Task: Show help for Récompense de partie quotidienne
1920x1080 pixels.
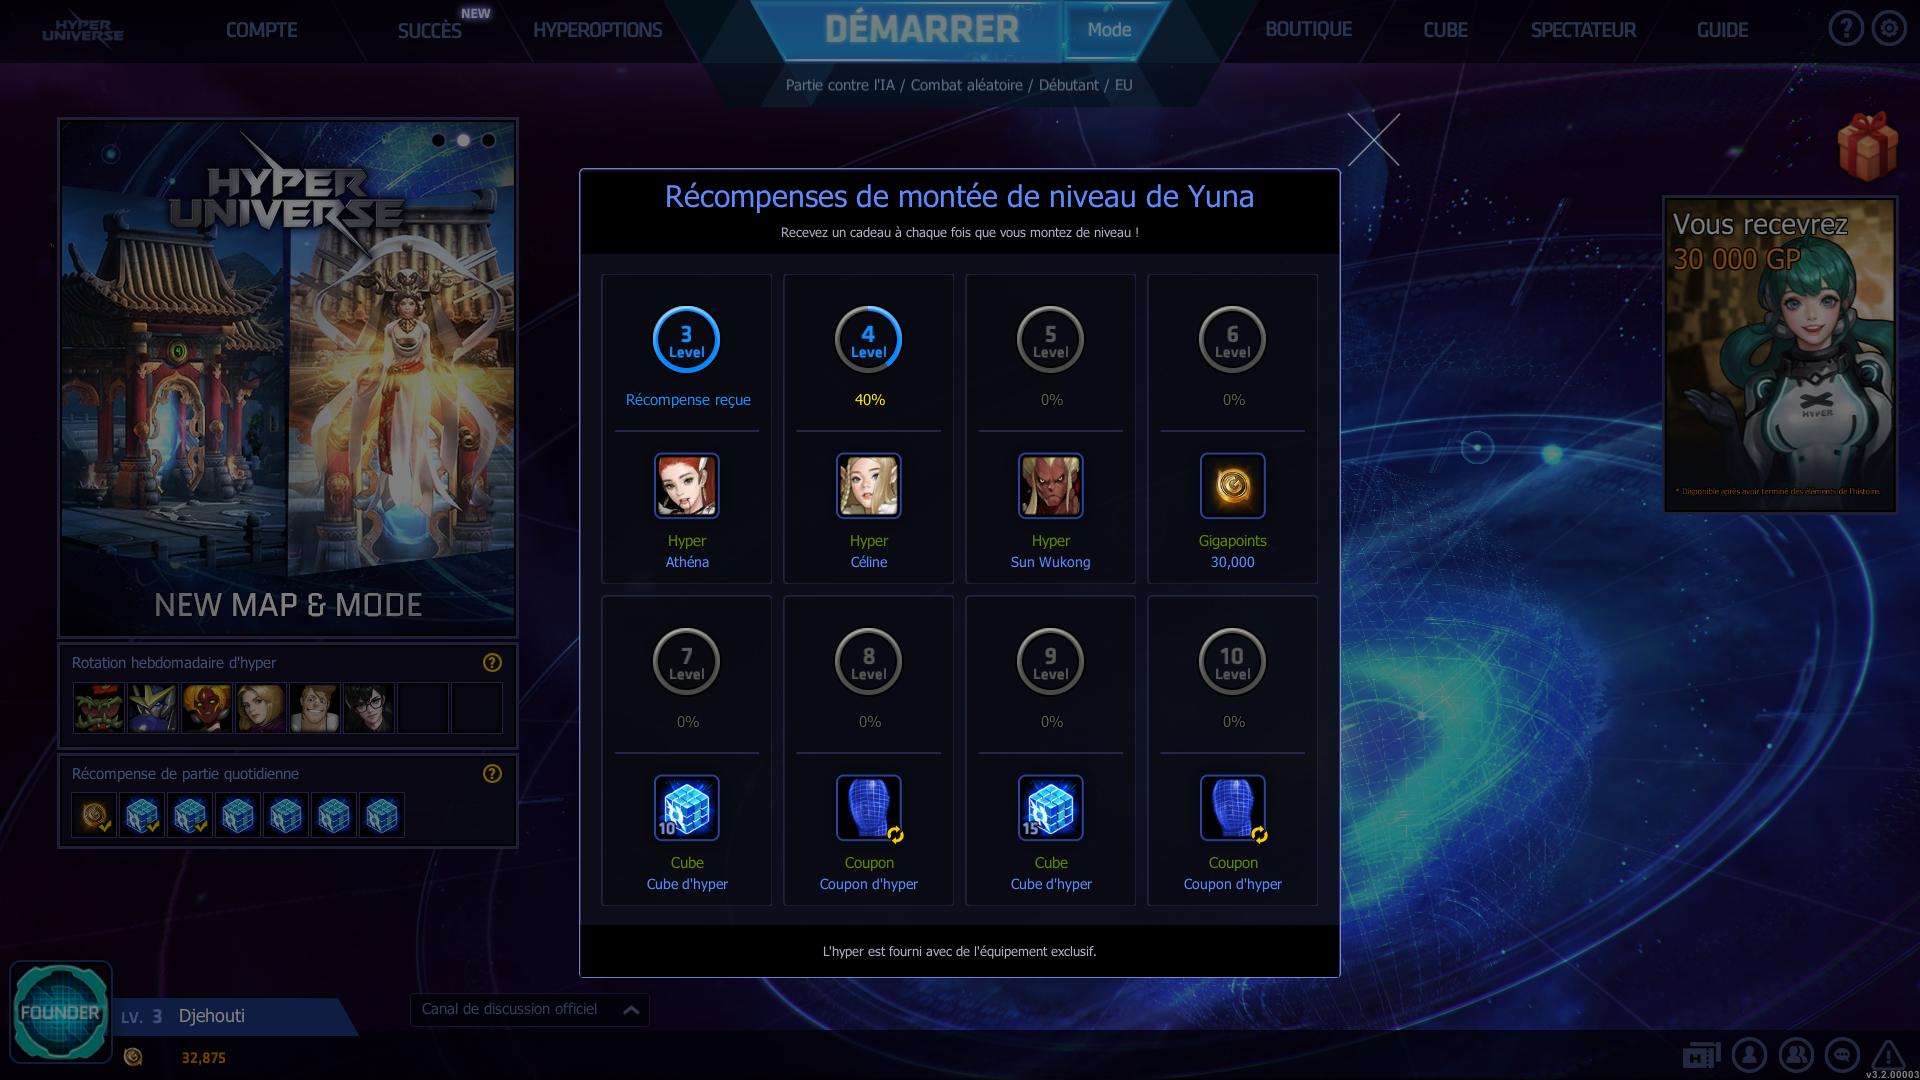Action: (492, 774)
